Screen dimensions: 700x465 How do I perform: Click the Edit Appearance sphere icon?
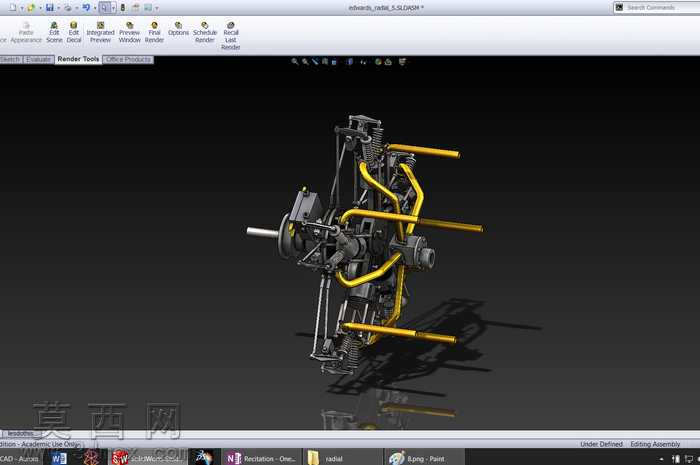tap(378, 62)
